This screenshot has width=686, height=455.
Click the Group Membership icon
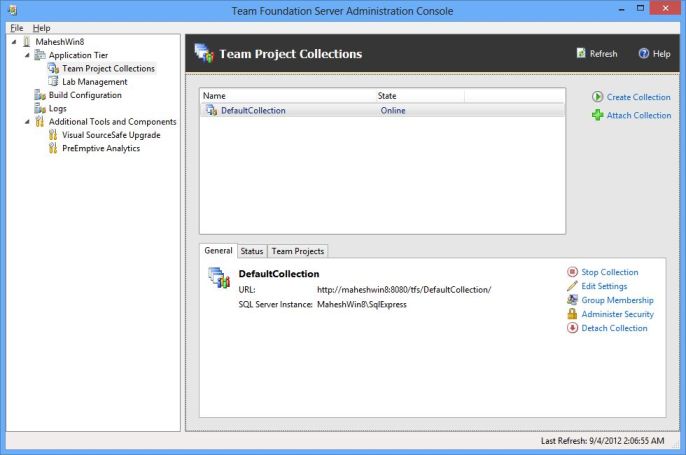[x=572, y=300]
